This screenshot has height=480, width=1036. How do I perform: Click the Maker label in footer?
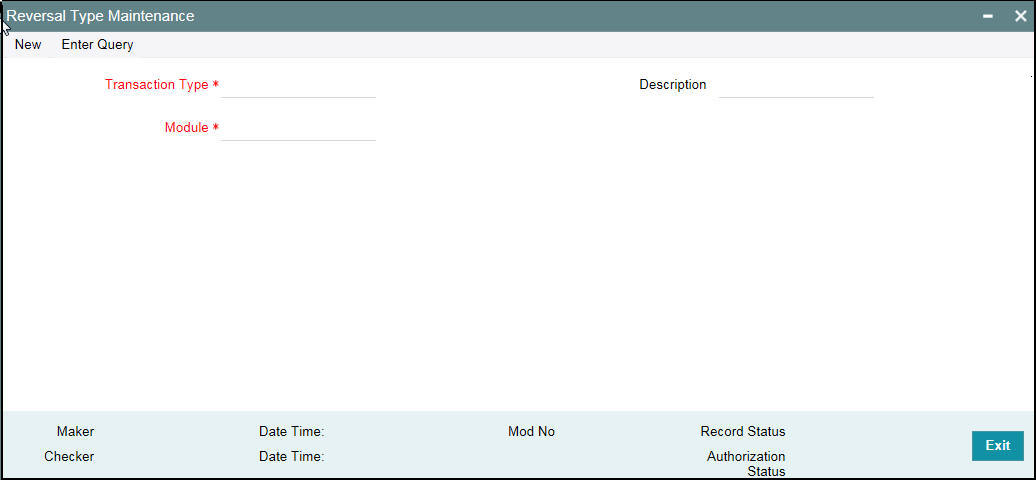75,432
